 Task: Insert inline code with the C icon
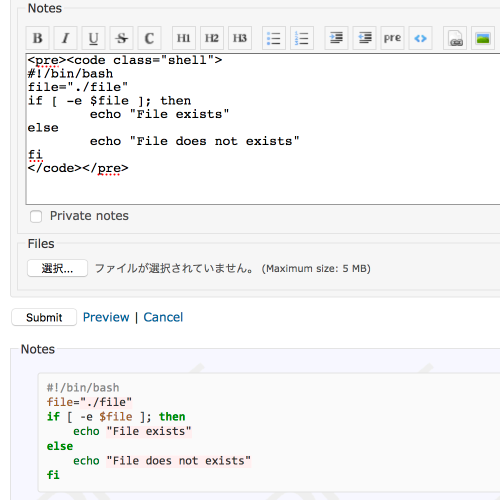(150, 38)
